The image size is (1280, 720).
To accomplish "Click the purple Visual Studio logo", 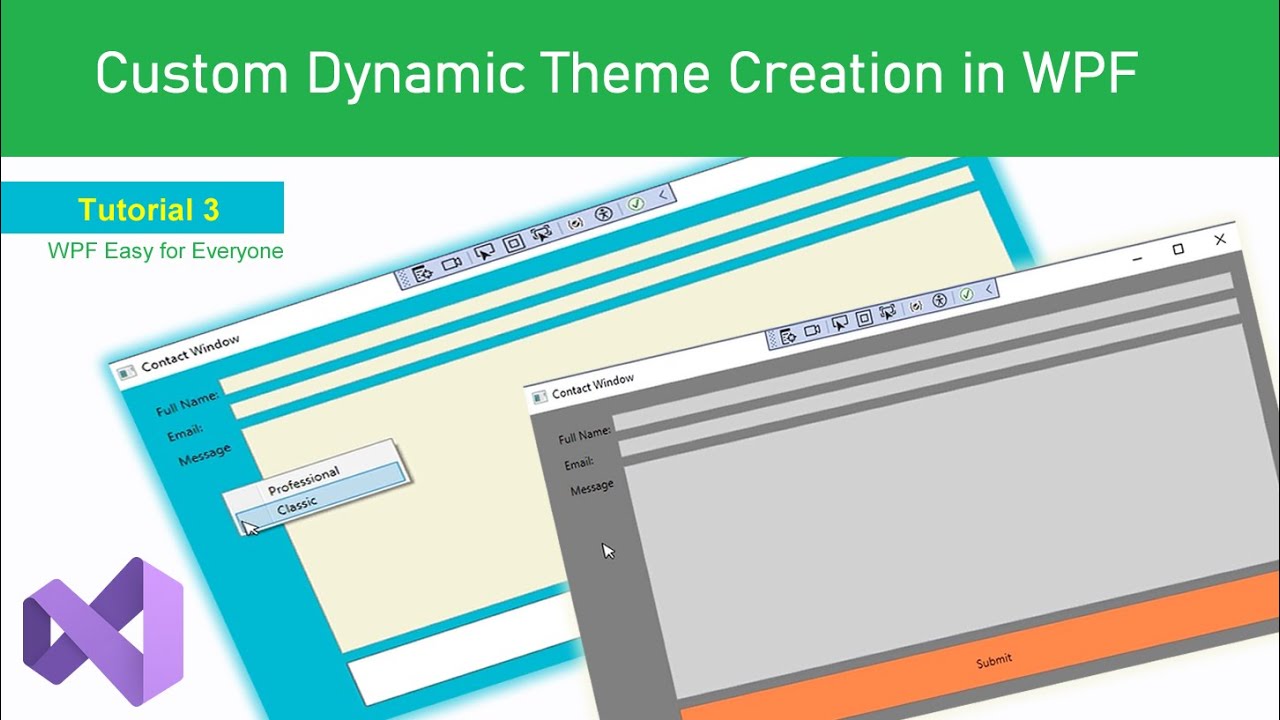I will (x=104, y=632).
